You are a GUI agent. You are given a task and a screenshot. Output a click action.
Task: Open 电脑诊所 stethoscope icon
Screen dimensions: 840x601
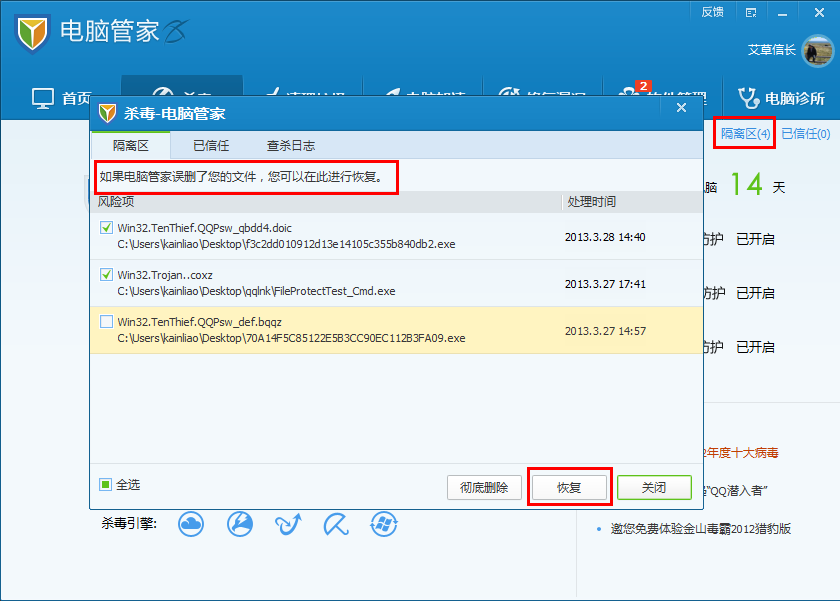pyautogui.click(x=748, y=98)
